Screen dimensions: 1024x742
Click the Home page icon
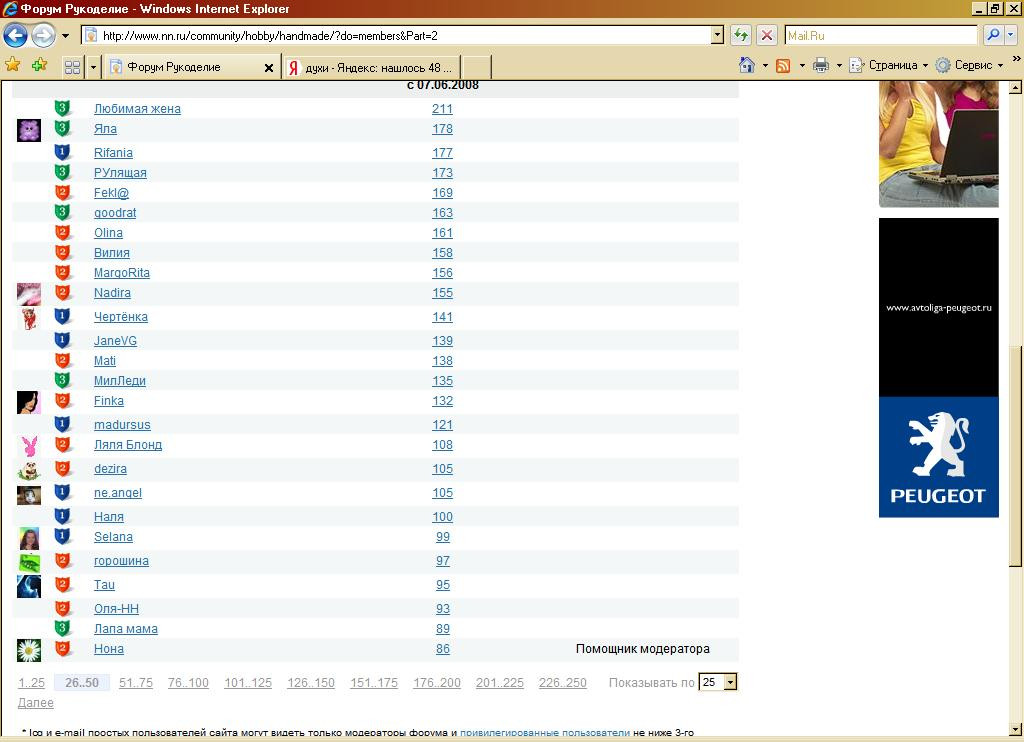click(746, 66)
